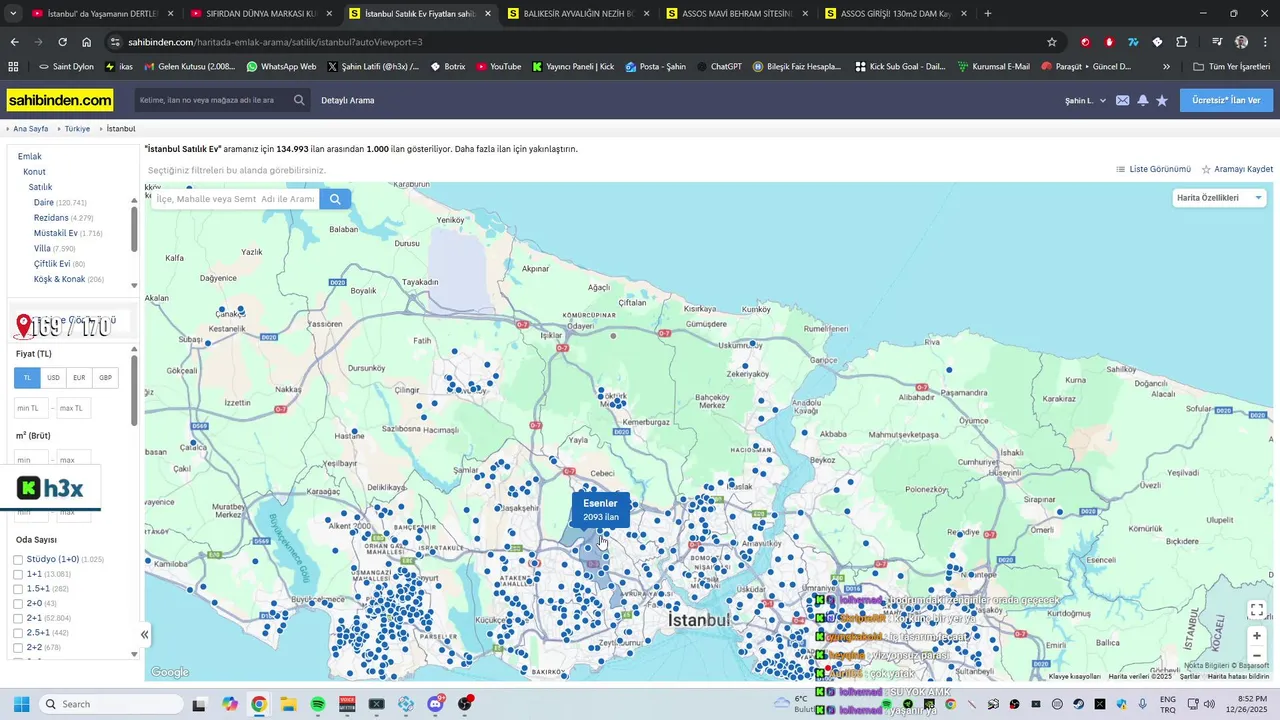Open notifications bell icon in header

1143,100
